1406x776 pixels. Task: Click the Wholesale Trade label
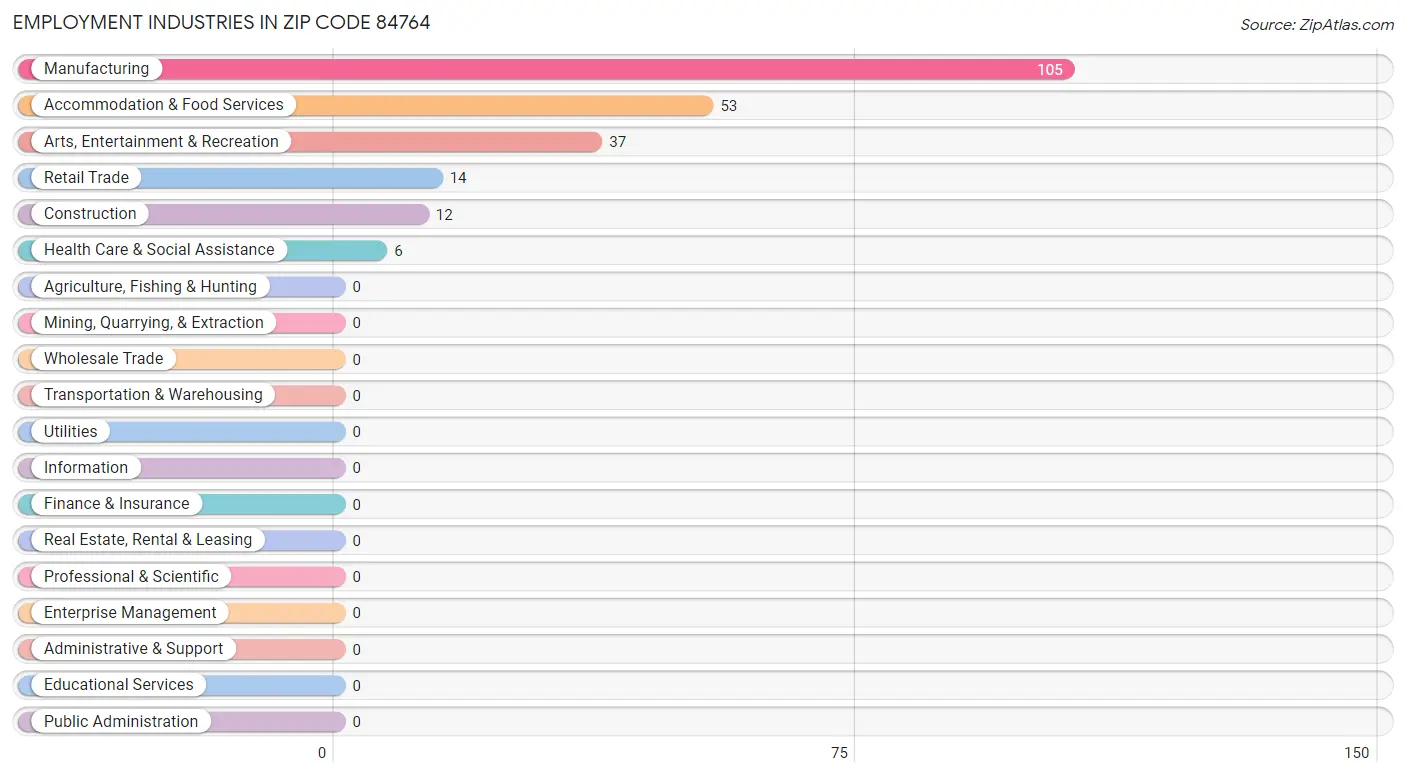click(x=103, y=359)
